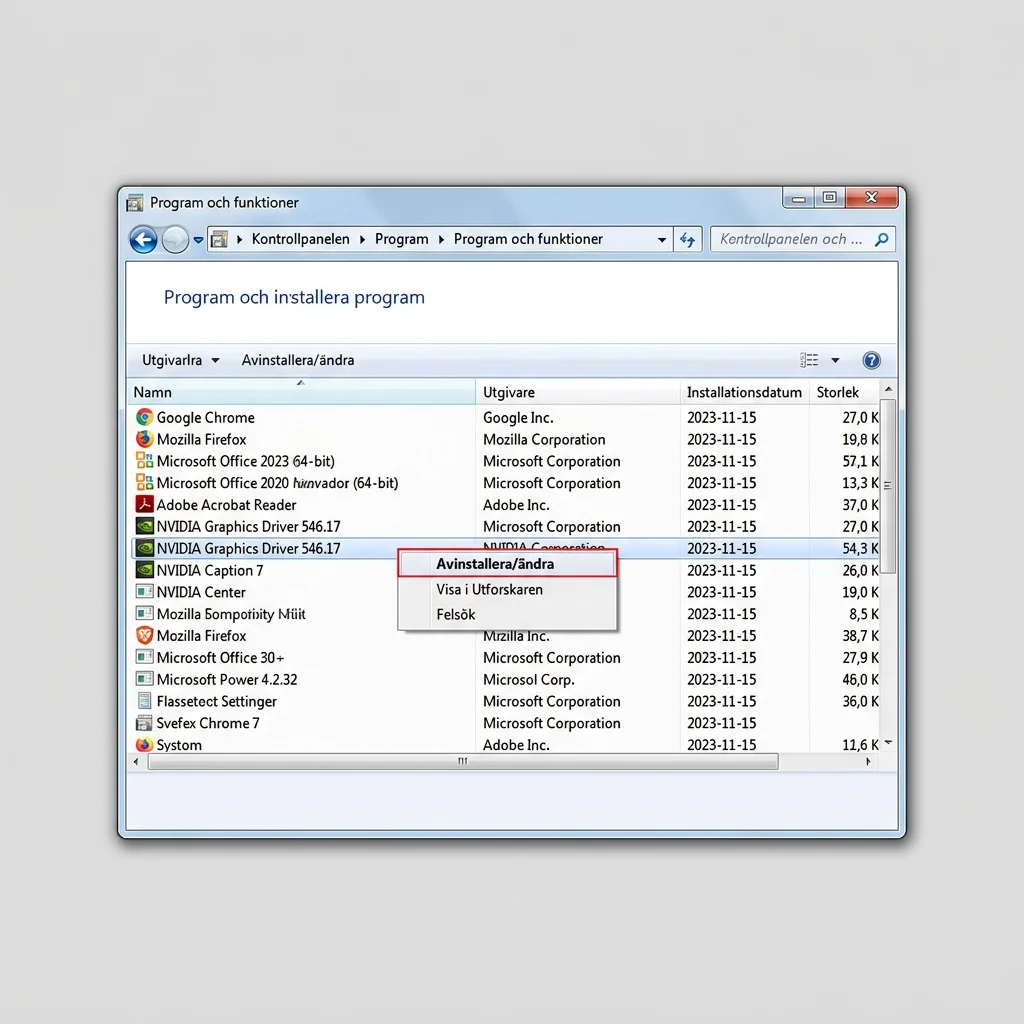
Task: Click the Microsoft Power 4.2.32 icon
Action: tap(144, 679)
